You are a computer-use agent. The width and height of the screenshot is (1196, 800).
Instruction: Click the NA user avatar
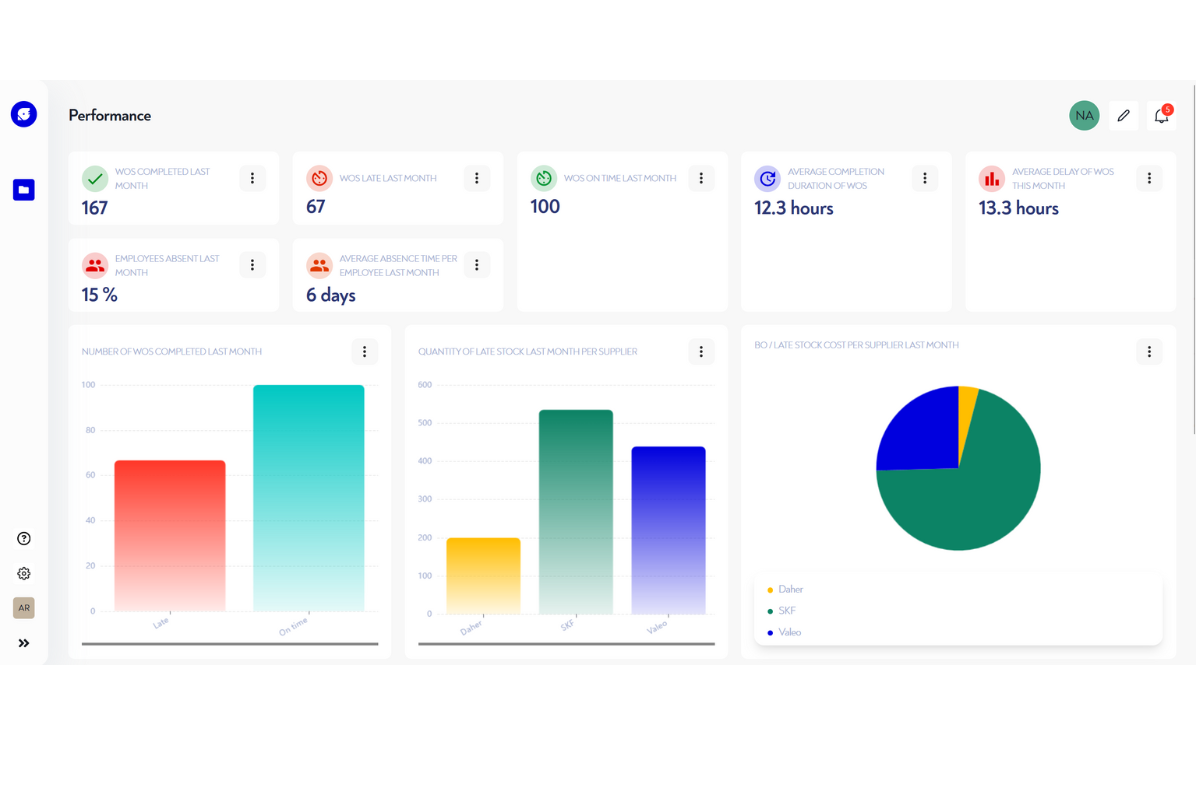pyautogui.click(x=1084, y=116)
